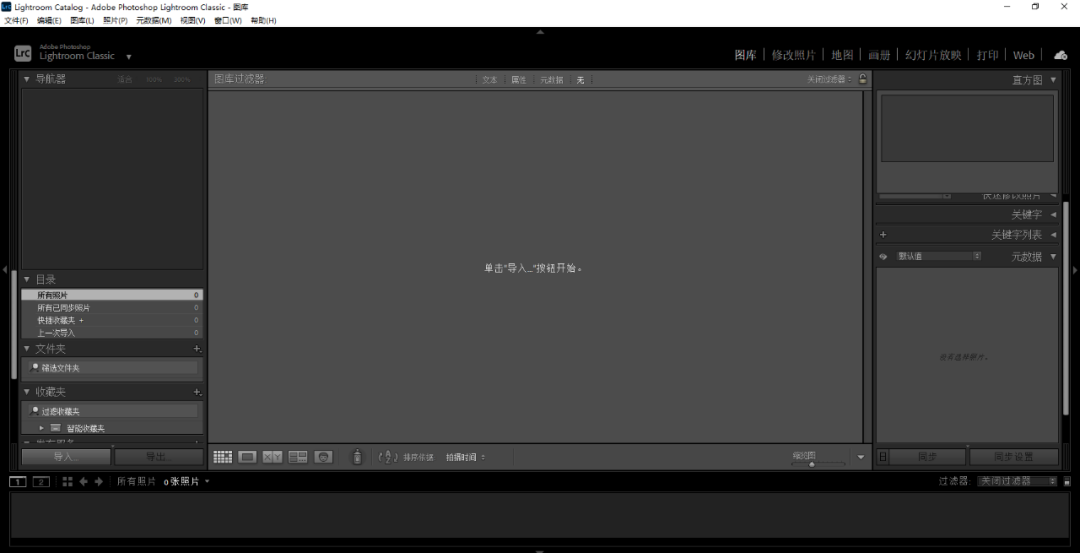Open Survey view icon in toolbar

click(298, 457)
